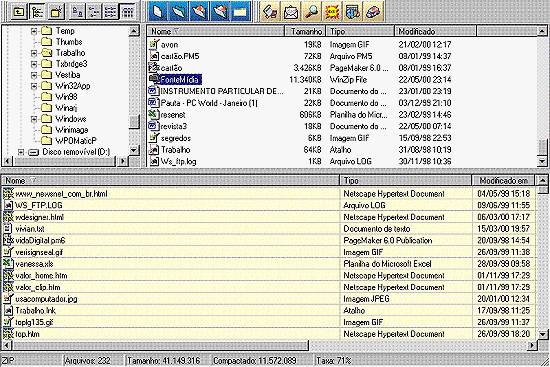Click the Excel icon beside resenet

(x=153, y=114)
